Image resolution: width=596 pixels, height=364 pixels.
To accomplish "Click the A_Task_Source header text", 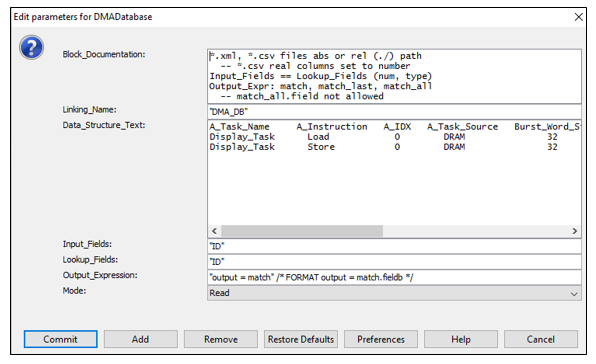I will 463,127.
